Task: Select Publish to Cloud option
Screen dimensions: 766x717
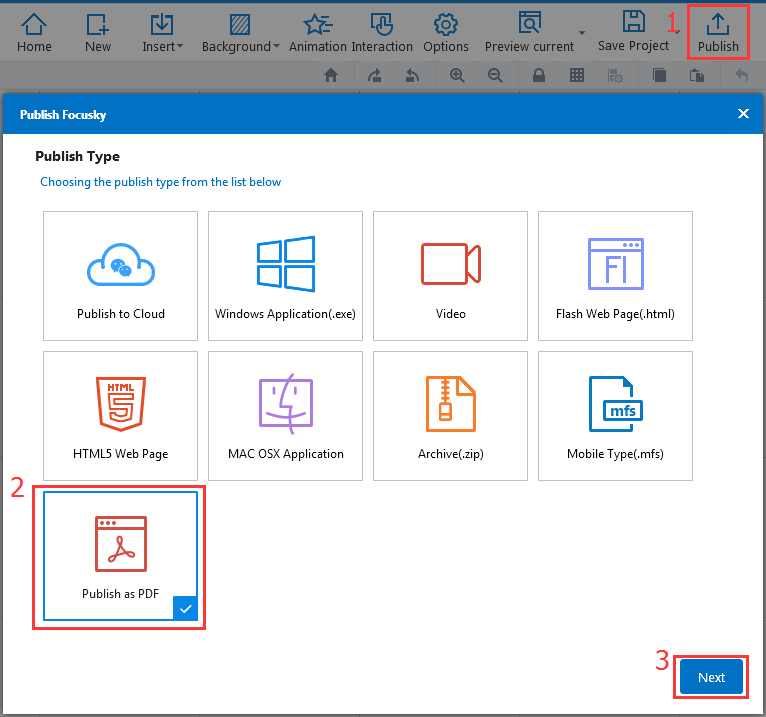Action: pos(120,276)
